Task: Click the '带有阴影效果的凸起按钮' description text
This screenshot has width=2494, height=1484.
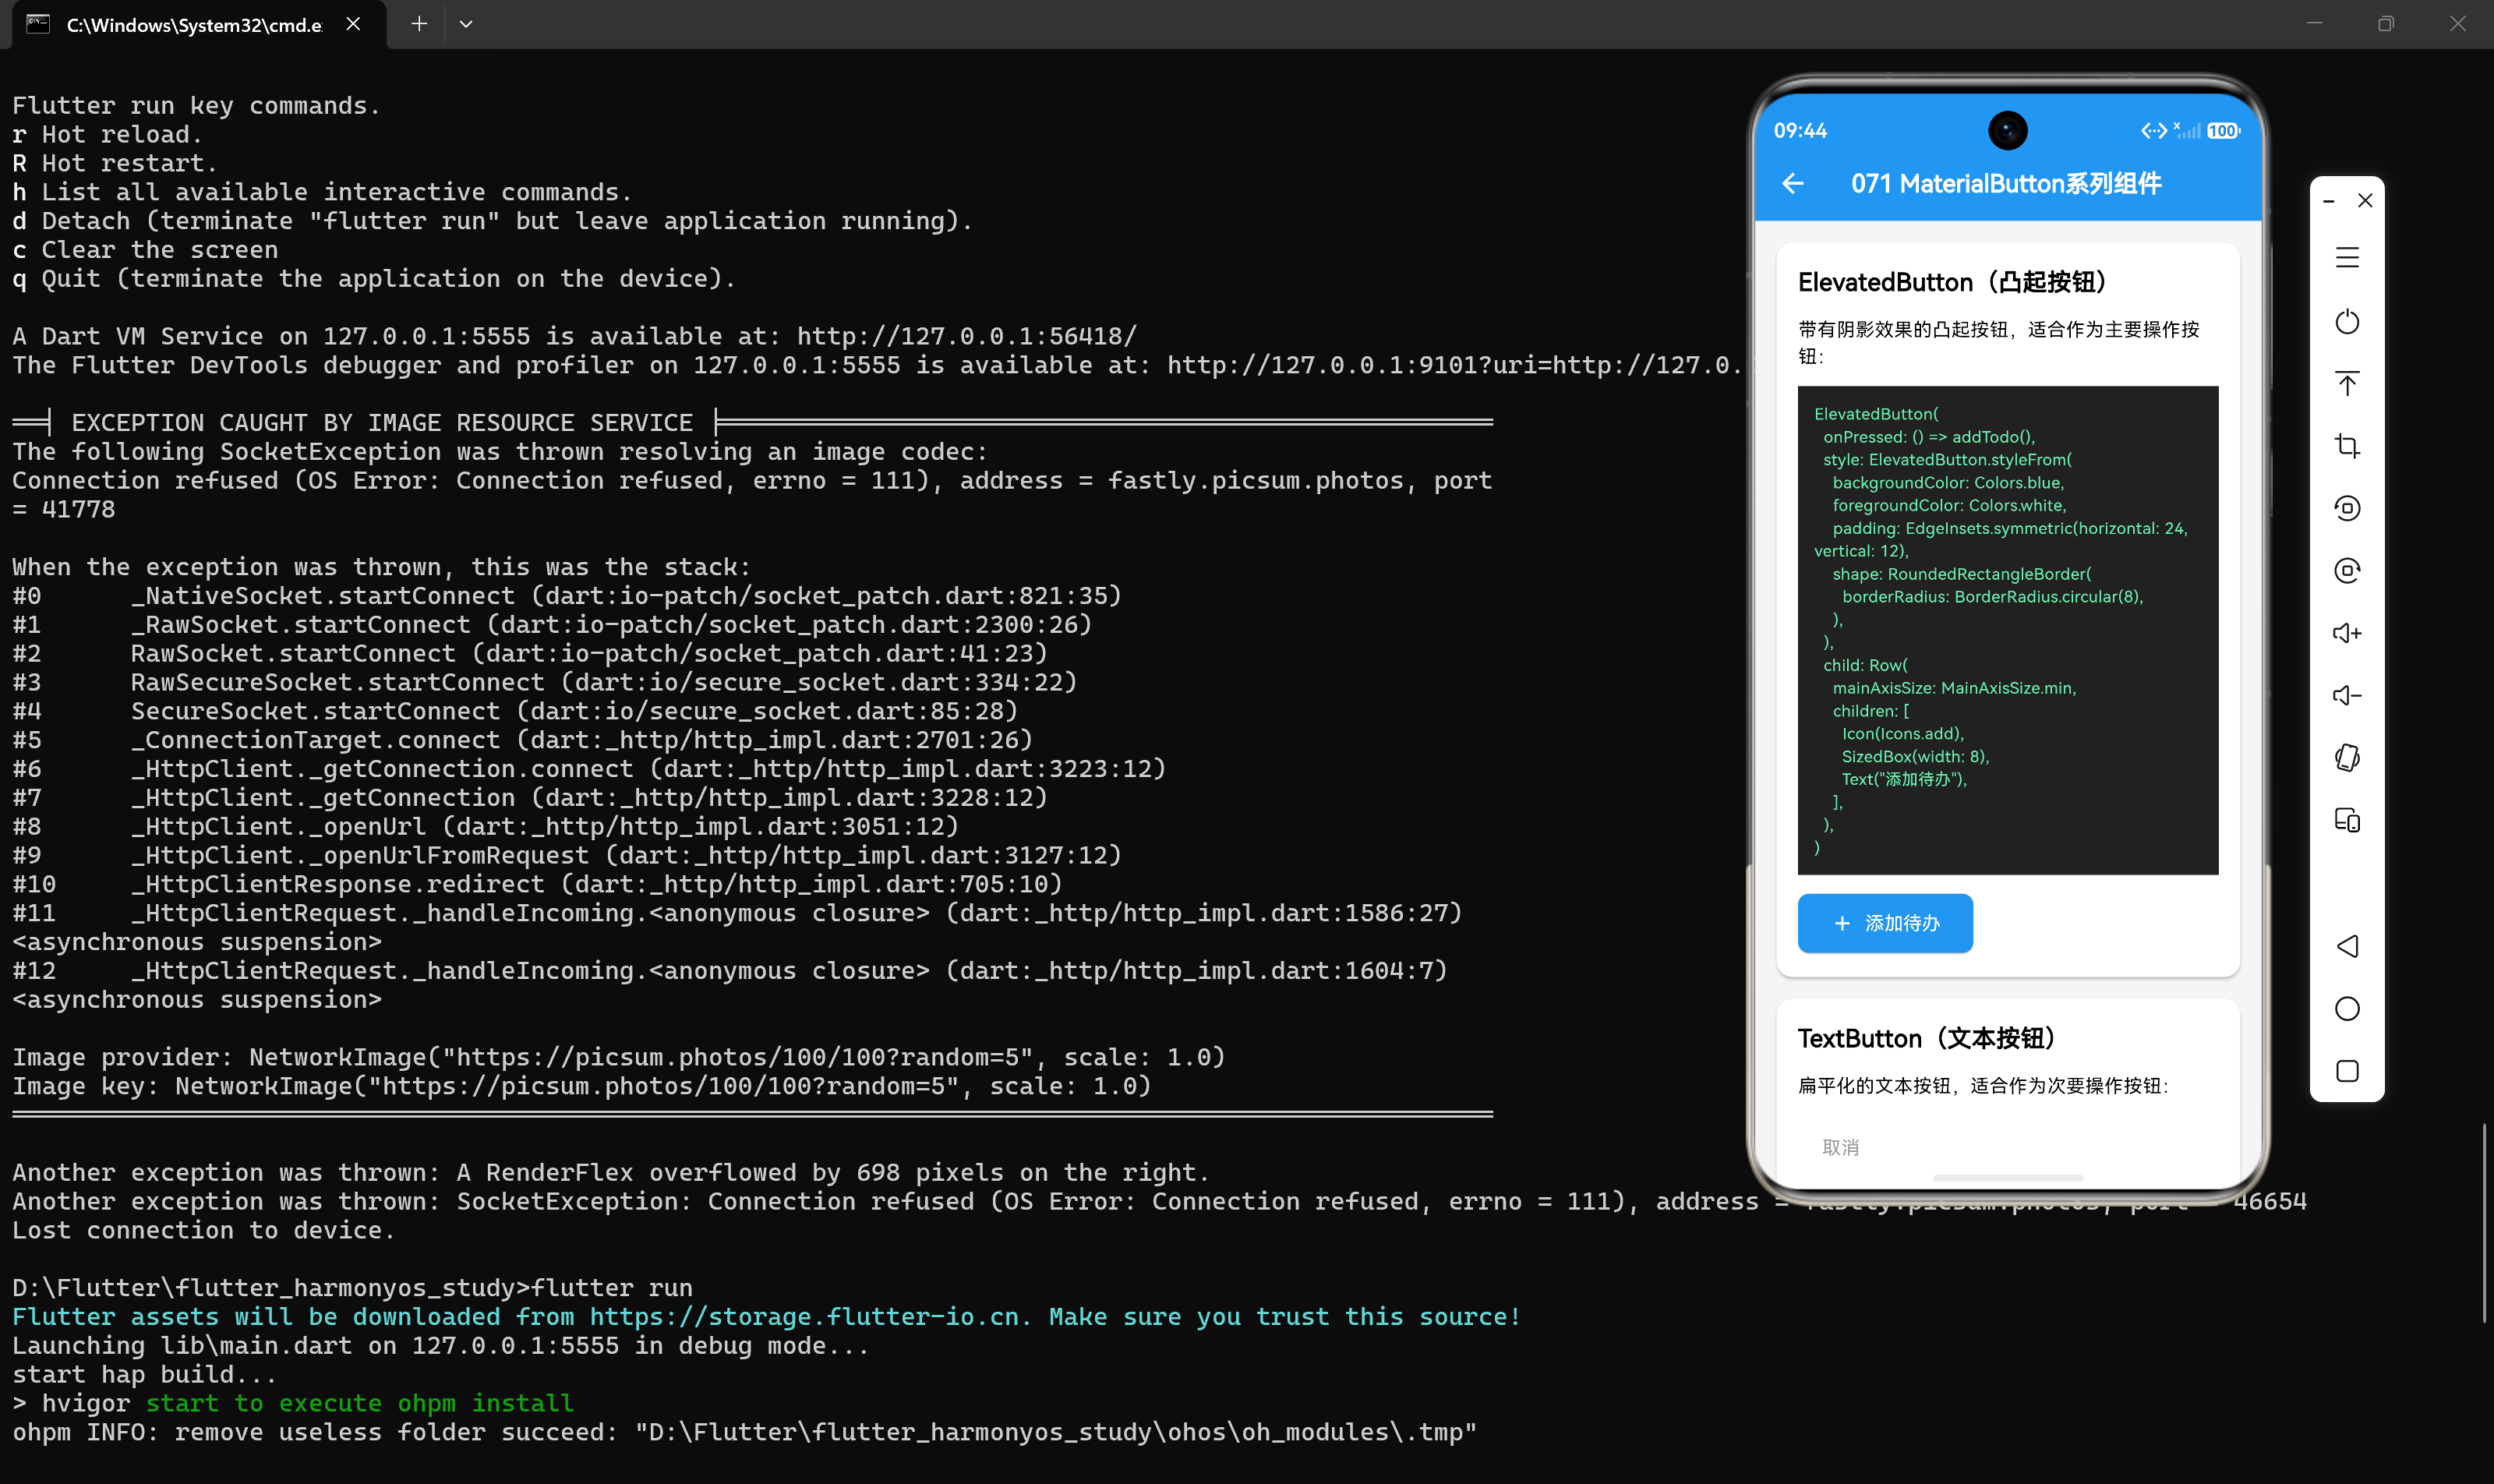Action: (x=1999, y=342)
